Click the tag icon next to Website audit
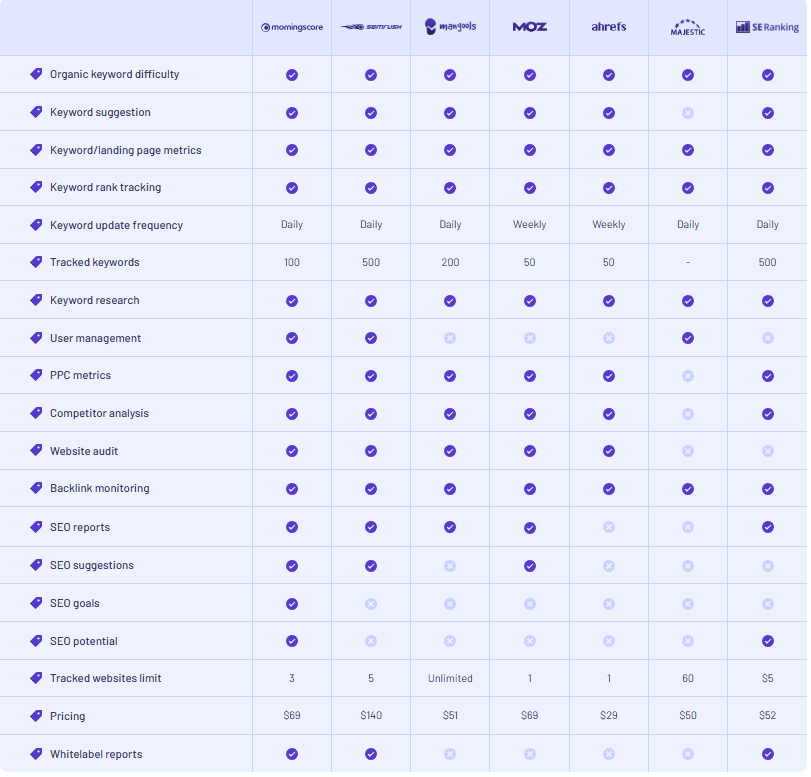Viewport: 811px width, 777px height. click(x=36, y=451)
